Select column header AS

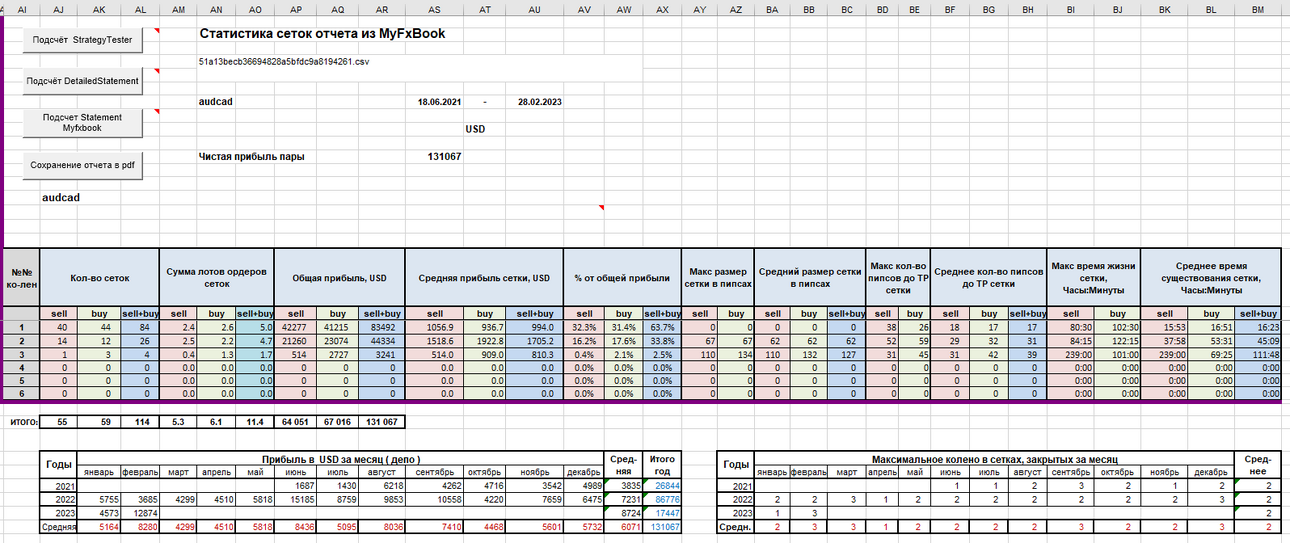coord(434,8)
